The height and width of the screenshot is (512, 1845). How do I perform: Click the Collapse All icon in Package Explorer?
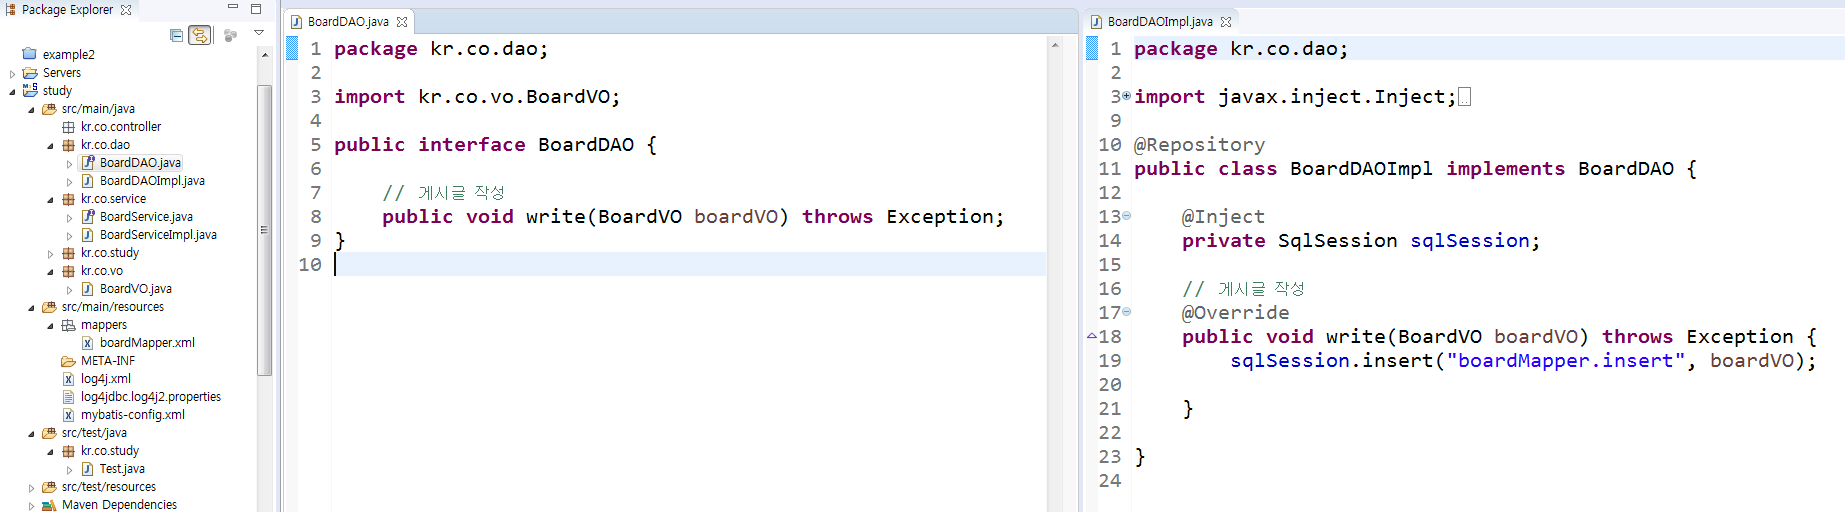177,35
